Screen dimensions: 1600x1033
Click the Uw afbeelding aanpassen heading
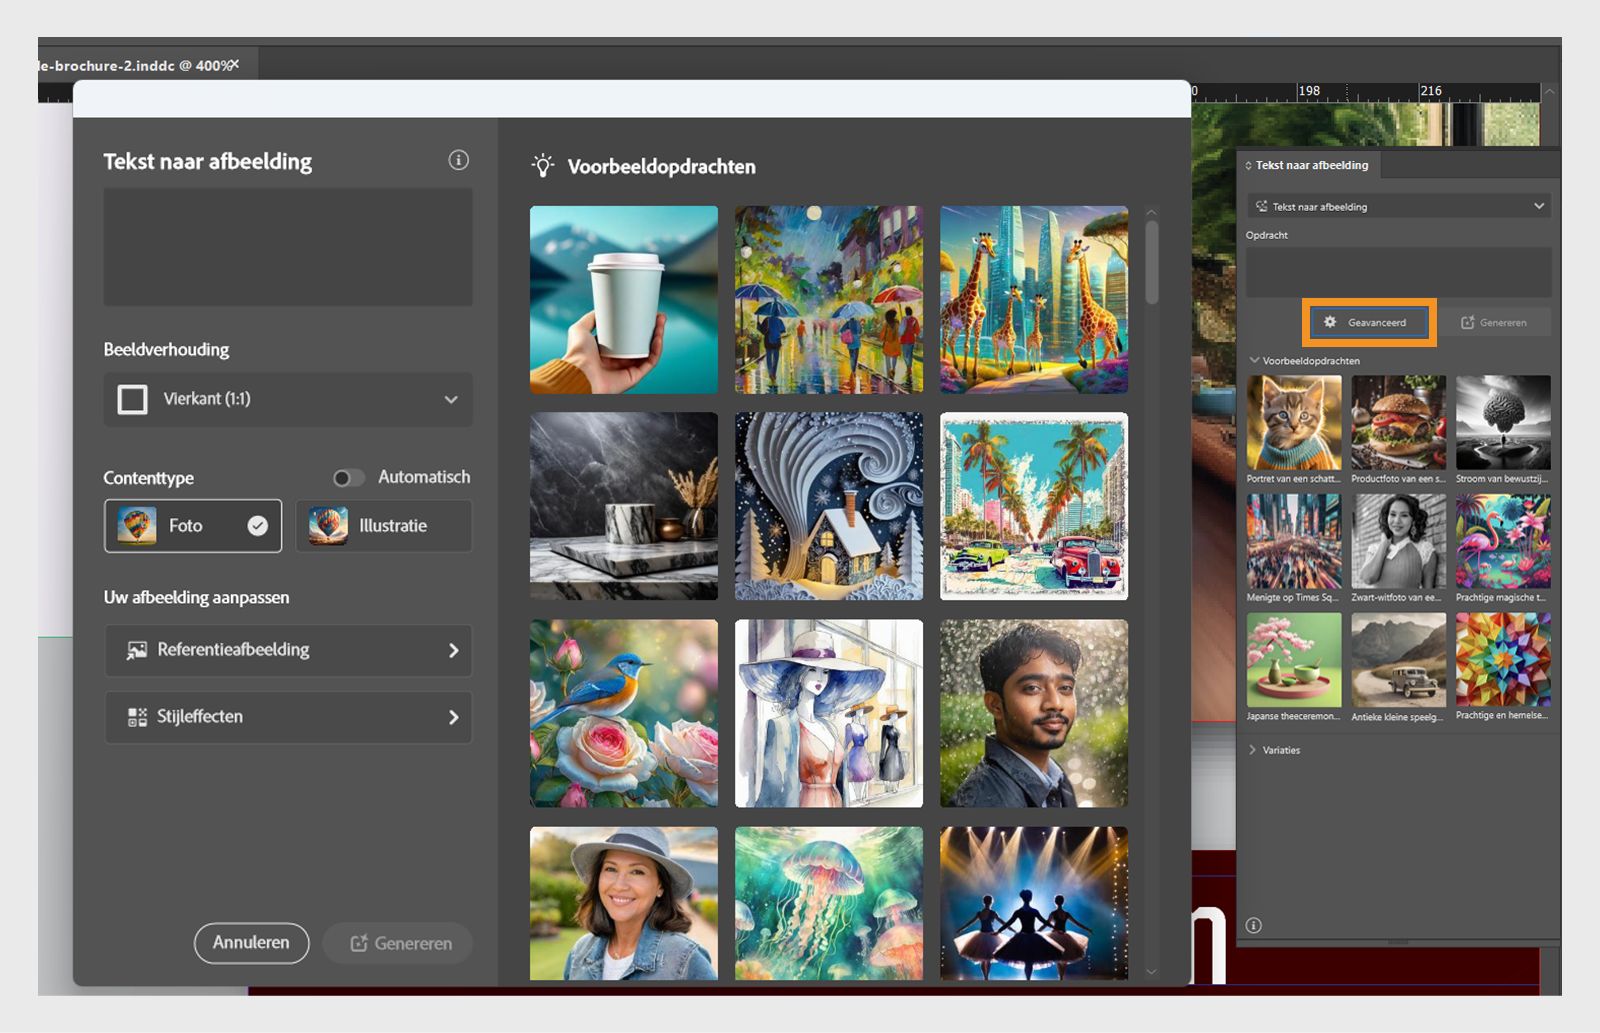coord(196,597)
